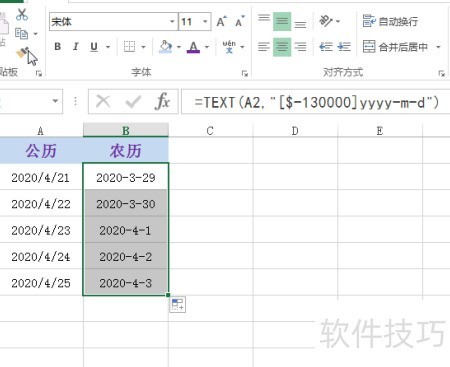Click the phonetic guide wén icon
The height and width of the screenshot is (367, 450).
[229, 47]
